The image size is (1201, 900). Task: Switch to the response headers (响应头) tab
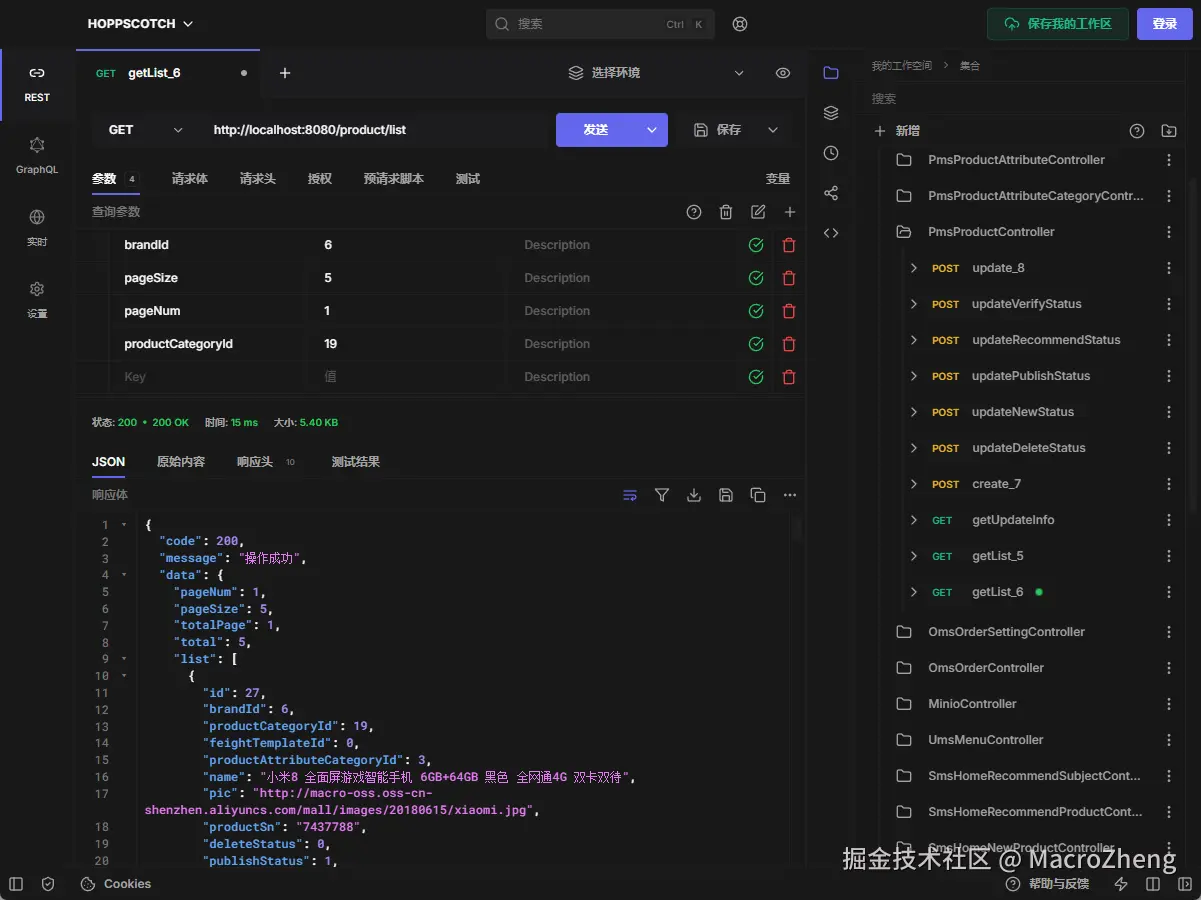(x=266, y=462)
